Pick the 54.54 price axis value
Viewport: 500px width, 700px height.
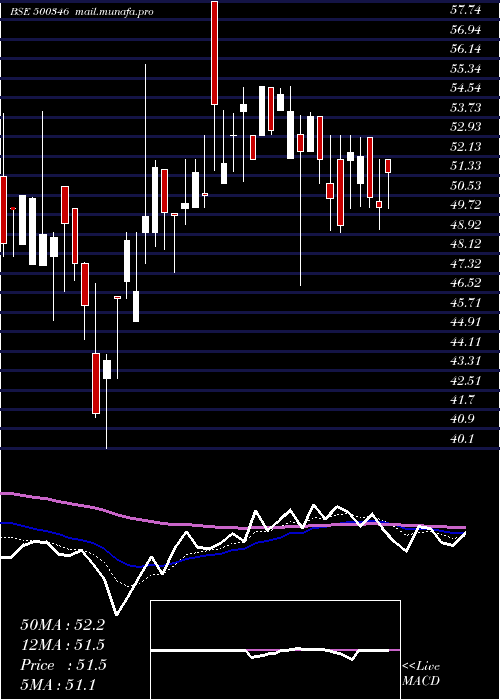(x=466, y=88)
